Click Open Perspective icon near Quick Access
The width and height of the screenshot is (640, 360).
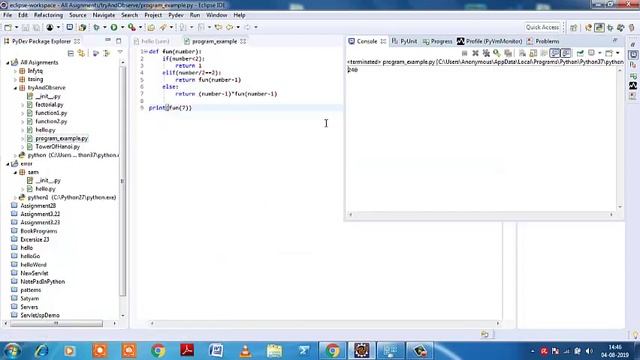pyautogui.click(x=573, y=28)
